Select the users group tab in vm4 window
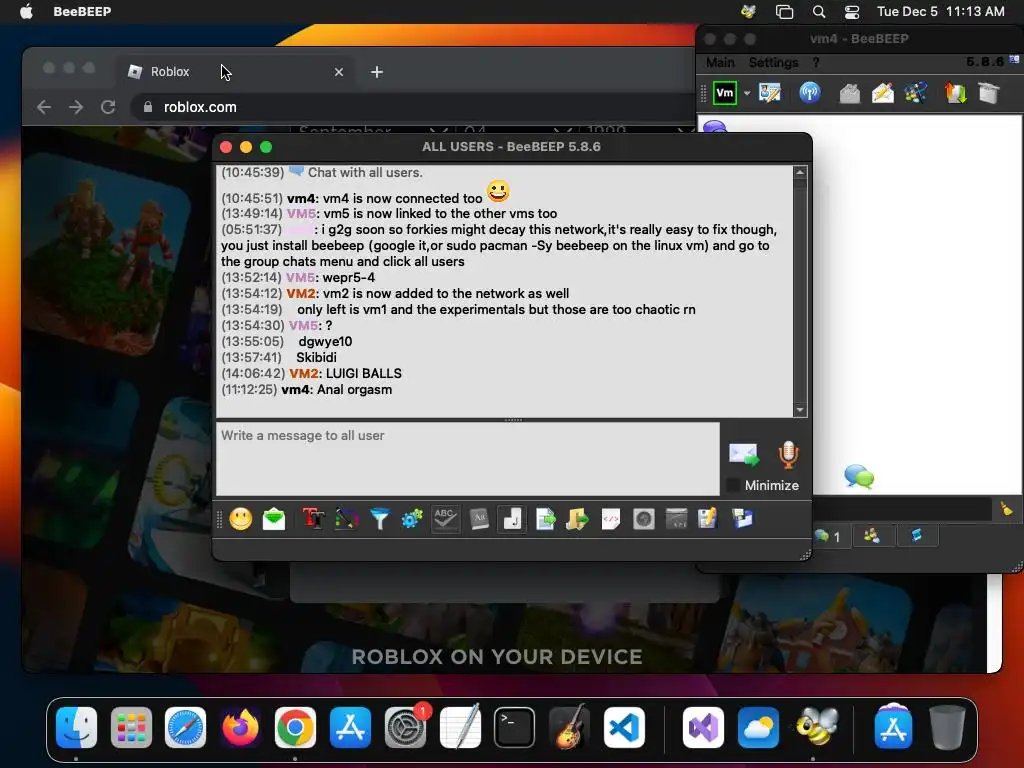This screenshot has height=768, width=1024. tap(872, 536)
